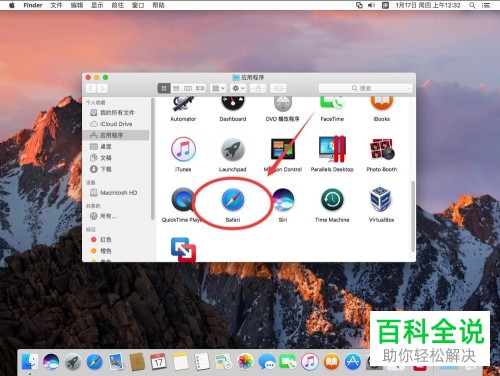Screen dimensions: 500x376
Task: Go forward with the Finder forward arrow
Action: click(102, 88)
